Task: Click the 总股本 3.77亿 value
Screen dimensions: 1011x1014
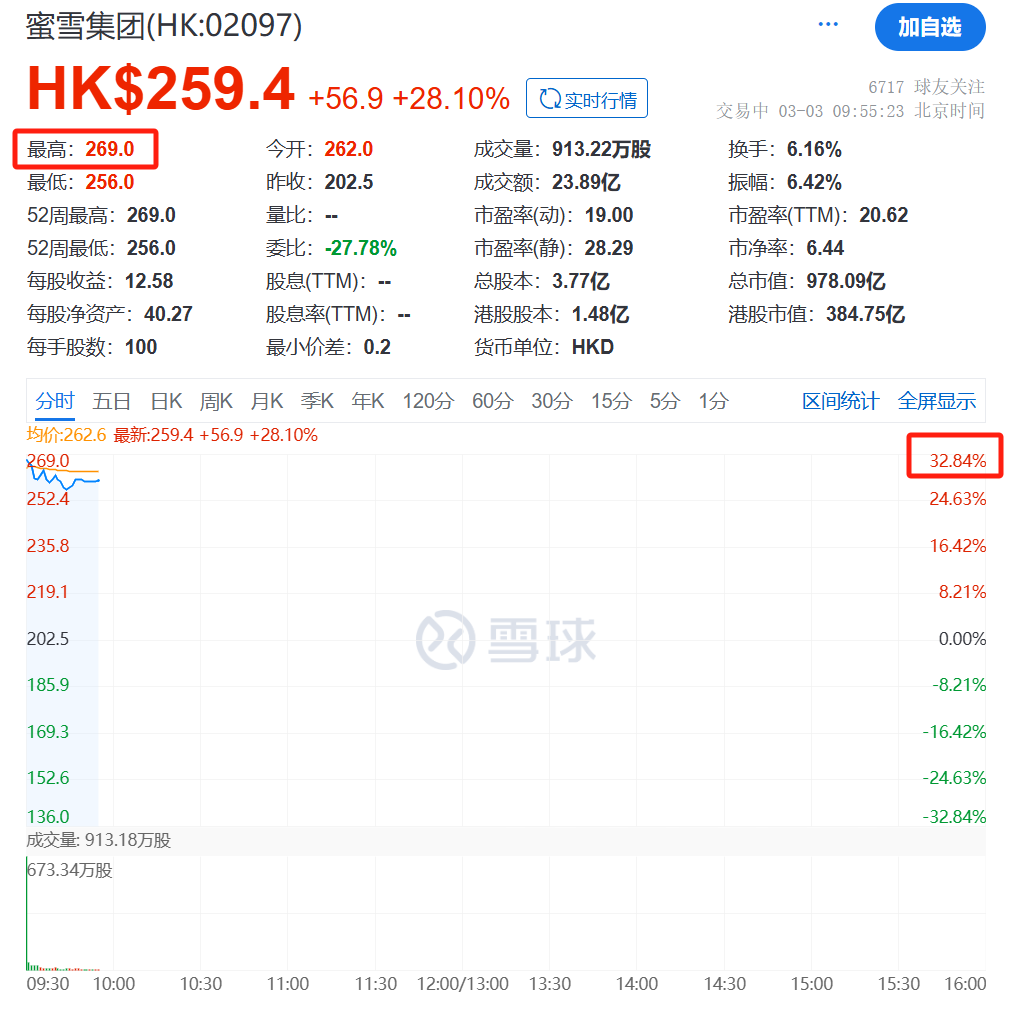Action: tap(580, 281)
